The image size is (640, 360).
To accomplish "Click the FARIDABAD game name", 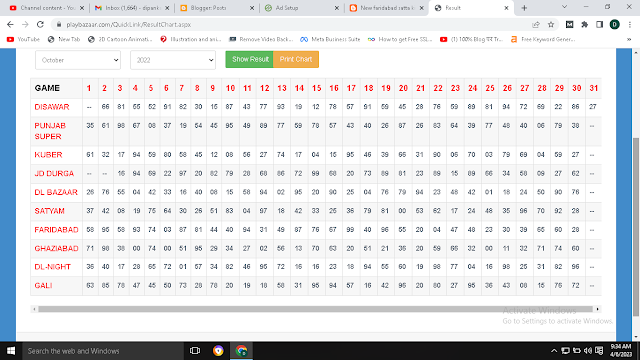I will click(x=56, y=230).
